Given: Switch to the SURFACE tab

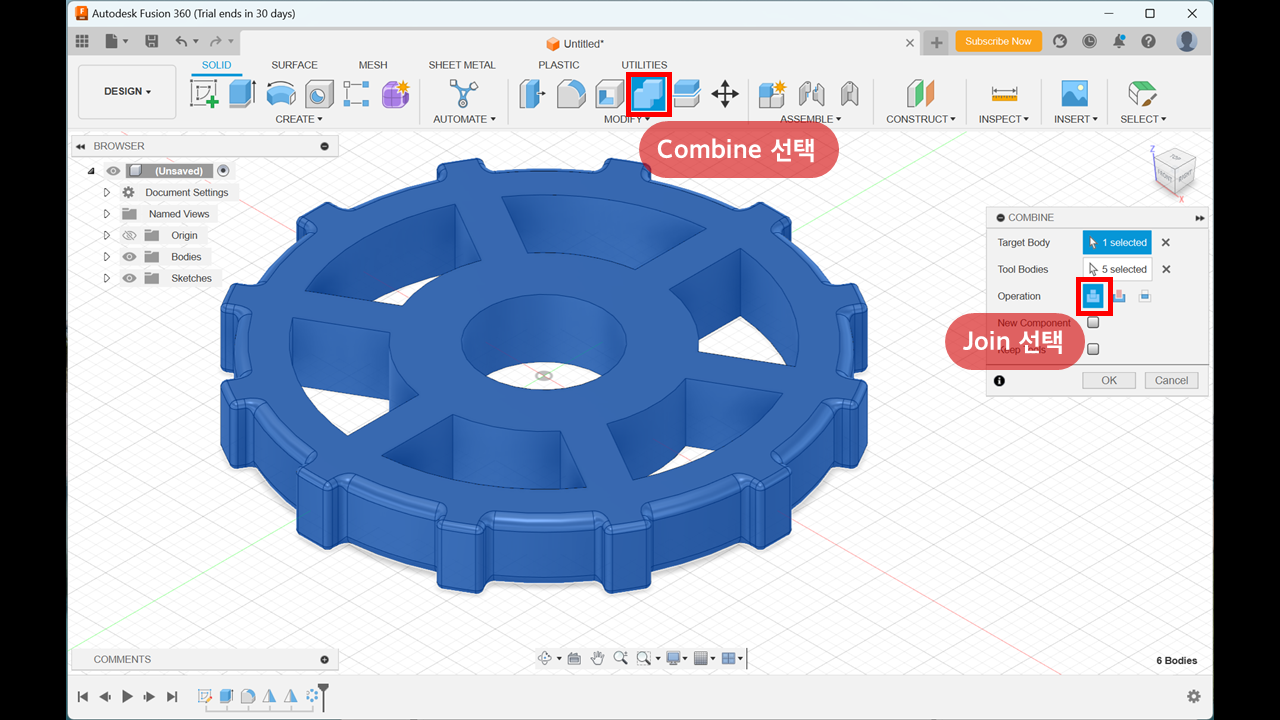Looking at the screenshot, I should tap(294, 65).
